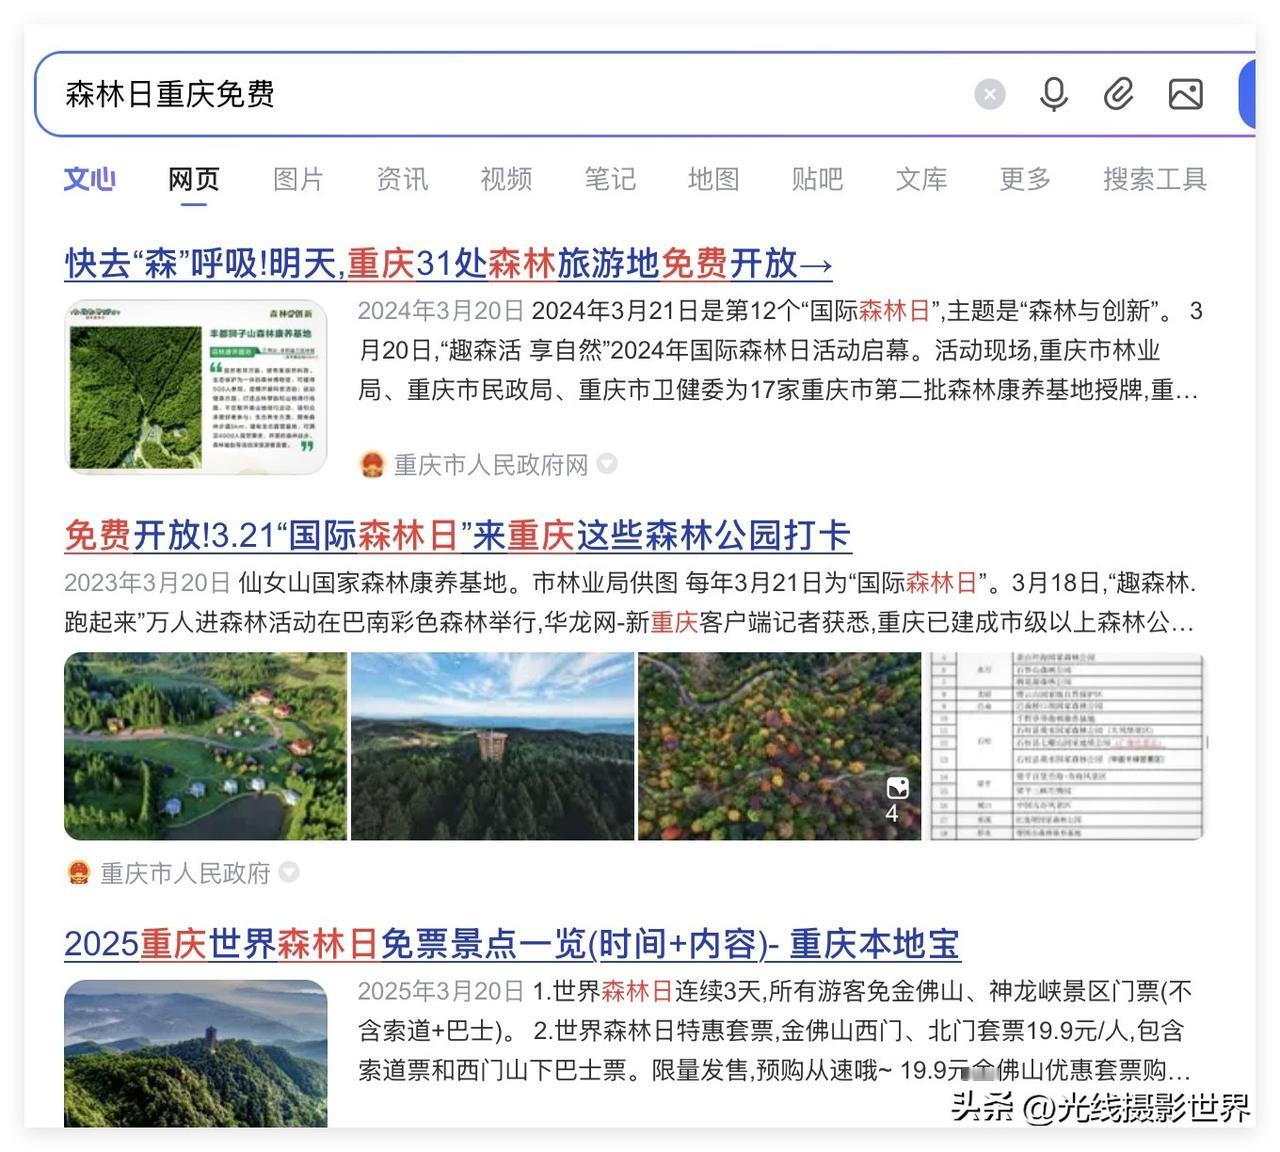Open the table list image thumbnail
Viewport: 1280px width, 1152px height.
pos(1066,746)
